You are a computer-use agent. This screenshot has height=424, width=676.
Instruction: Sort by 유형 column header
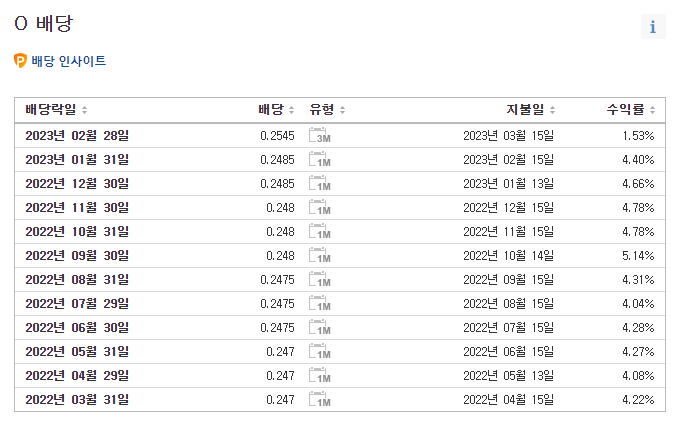click(x=327, y=110)
